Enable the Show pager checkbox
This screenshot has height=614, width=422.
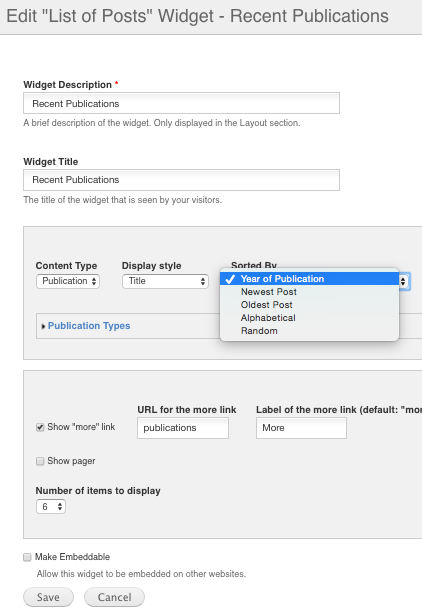coord(40,461)
